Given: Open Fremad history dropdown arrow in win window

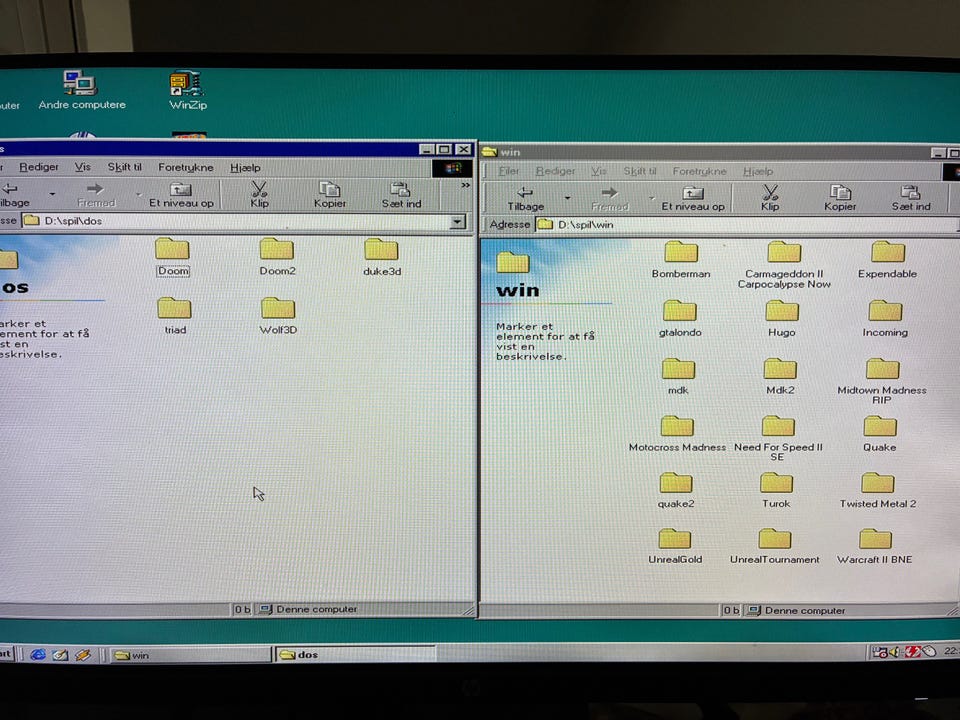Looking at the screenshot, I should [651, 198].
